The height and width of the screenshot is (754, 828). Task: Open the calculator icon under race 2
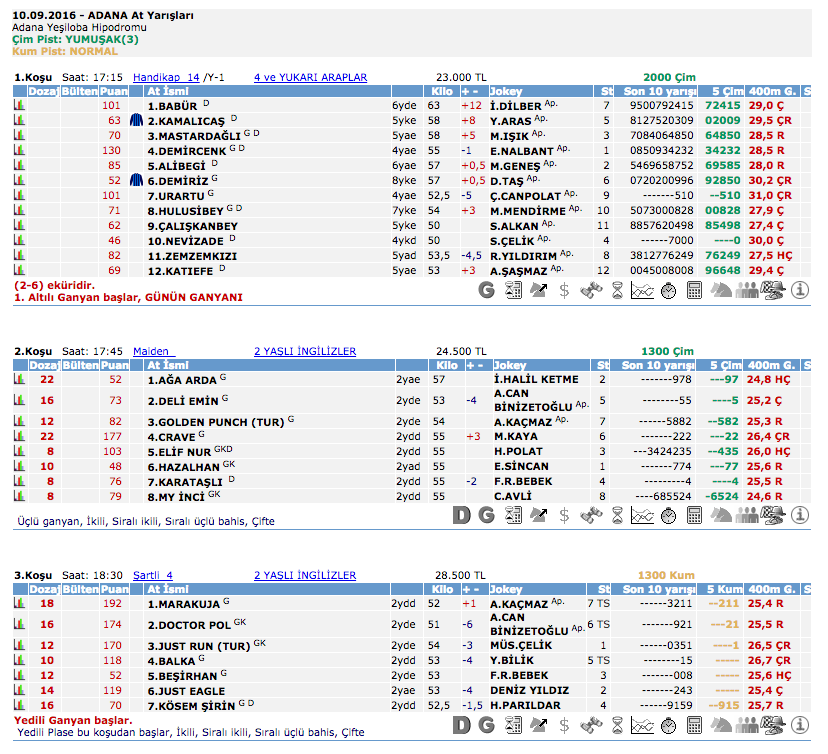(x=695, y=515)
